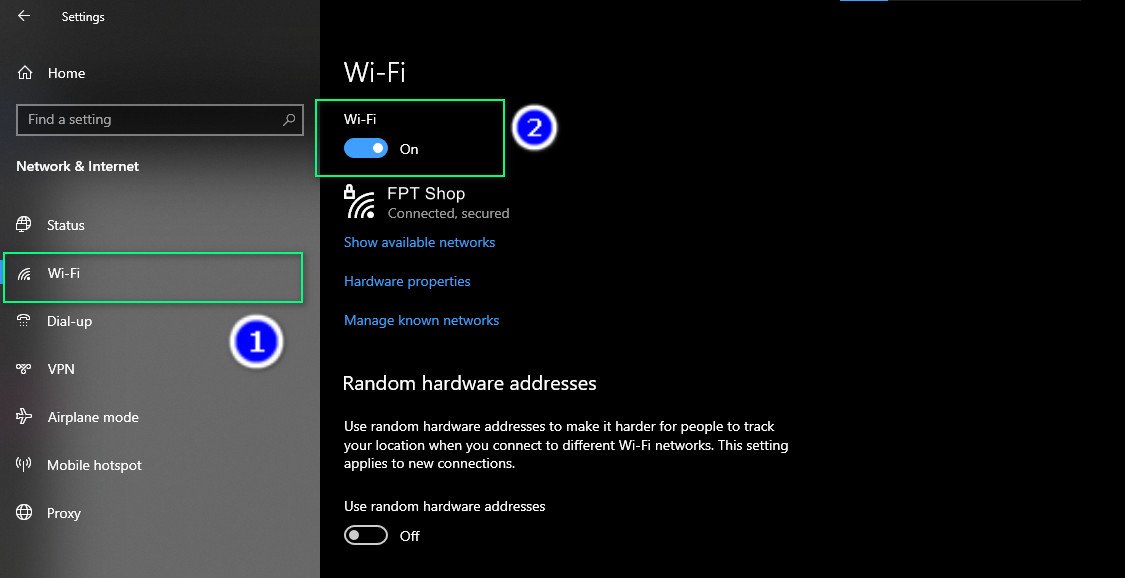This screenshot has height=578, width=1125.
Task: Select the Status sidebar icon
Action: 23,224
